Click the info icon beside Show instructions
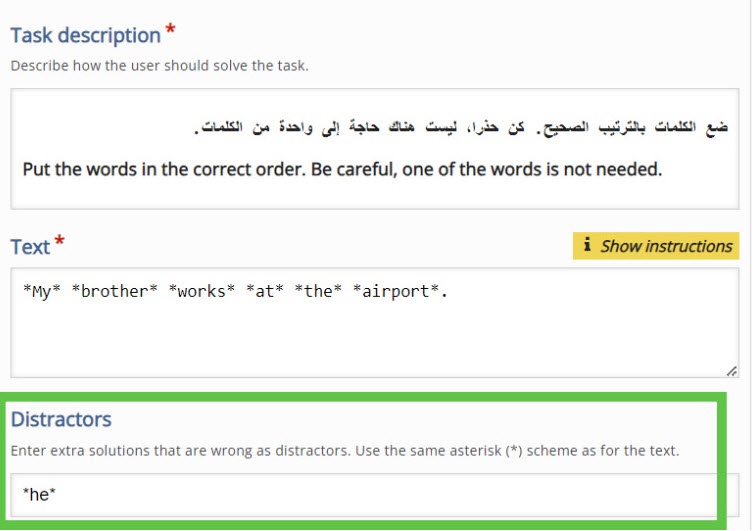 pos(587,245)
